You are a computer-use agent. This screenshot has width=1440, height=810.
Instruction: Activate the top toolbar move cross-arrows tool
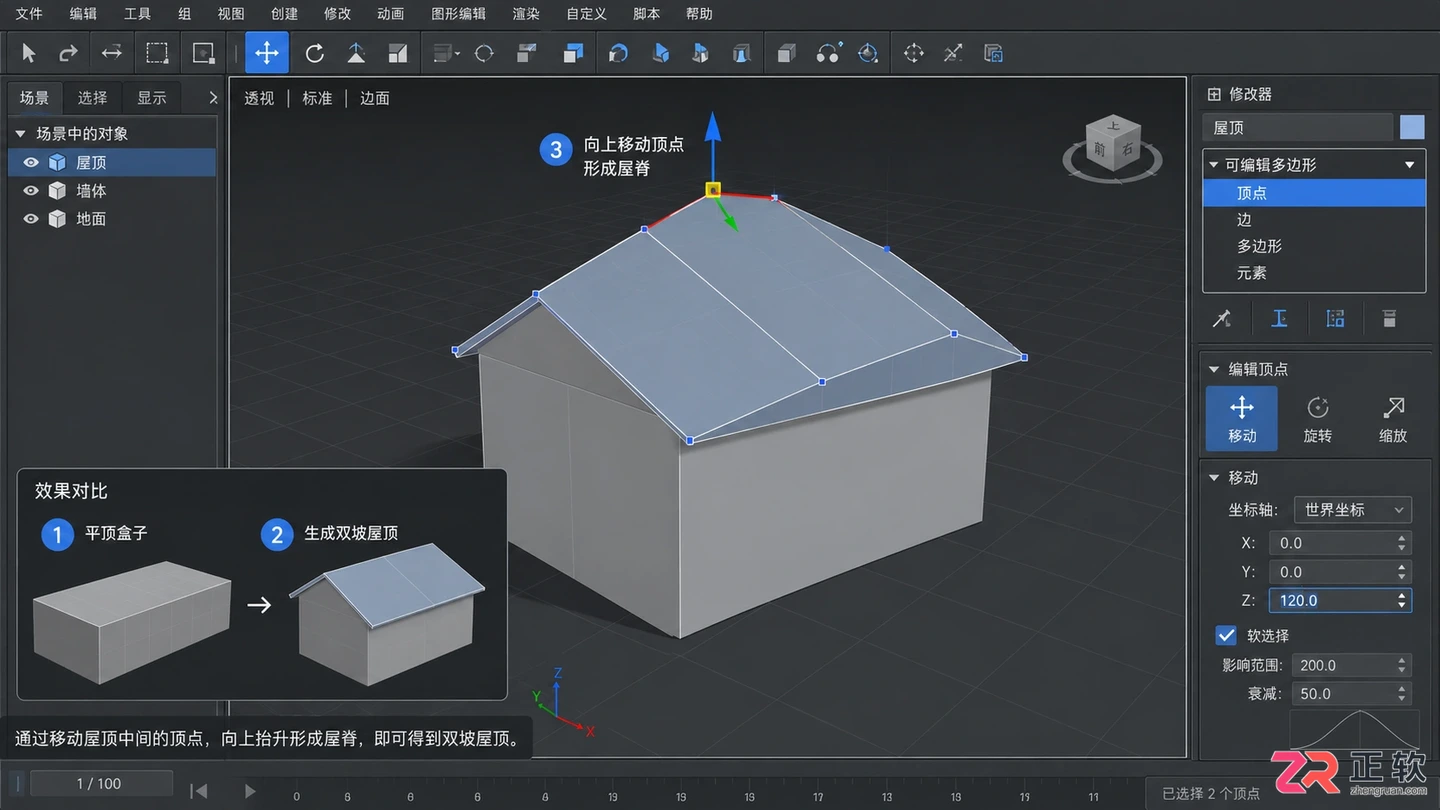pyautogui.click(x=267, y=53)
